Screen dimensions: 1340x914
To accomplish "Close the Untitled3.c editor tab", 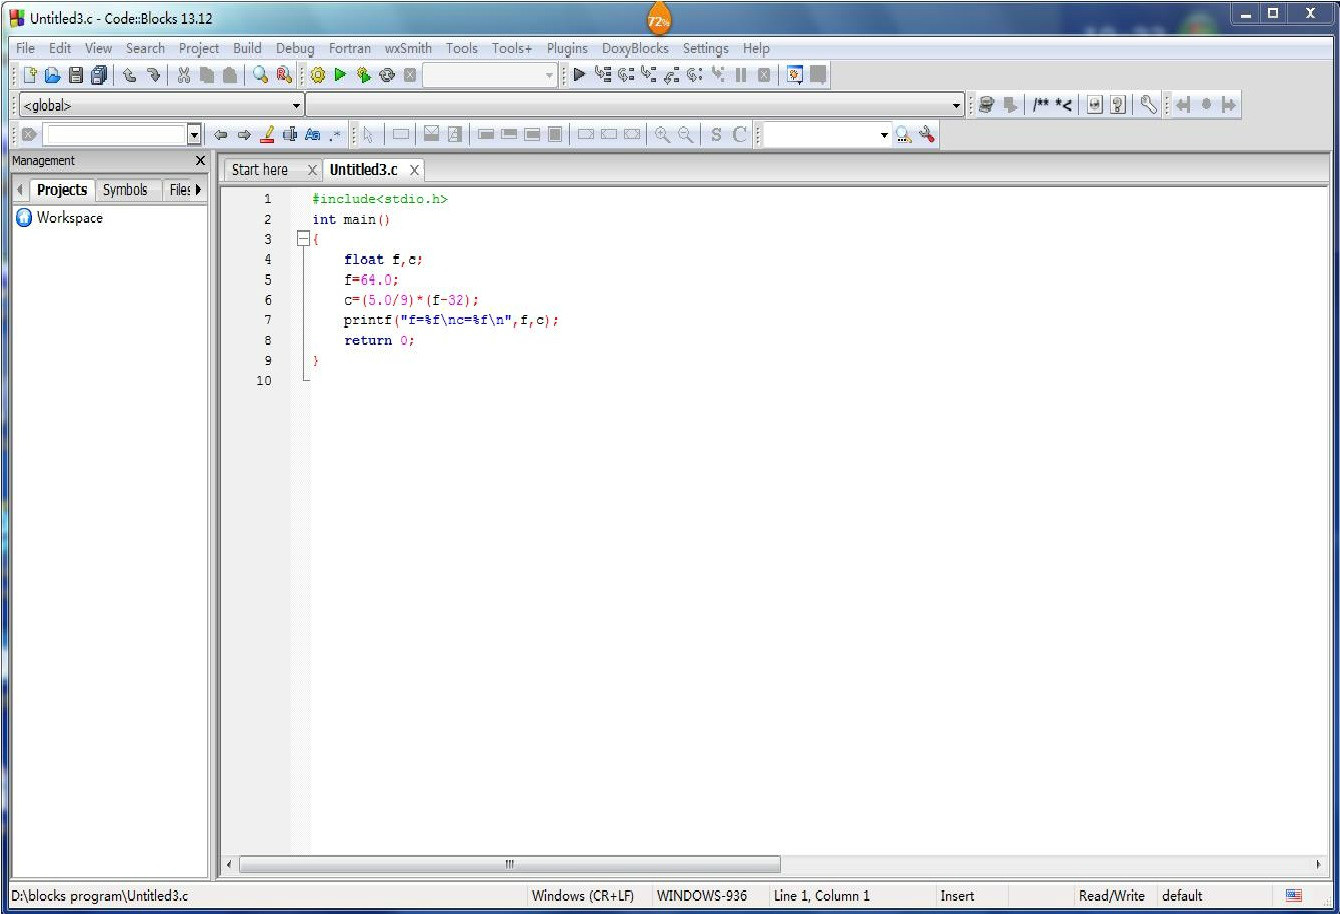I will coord(414,170).
